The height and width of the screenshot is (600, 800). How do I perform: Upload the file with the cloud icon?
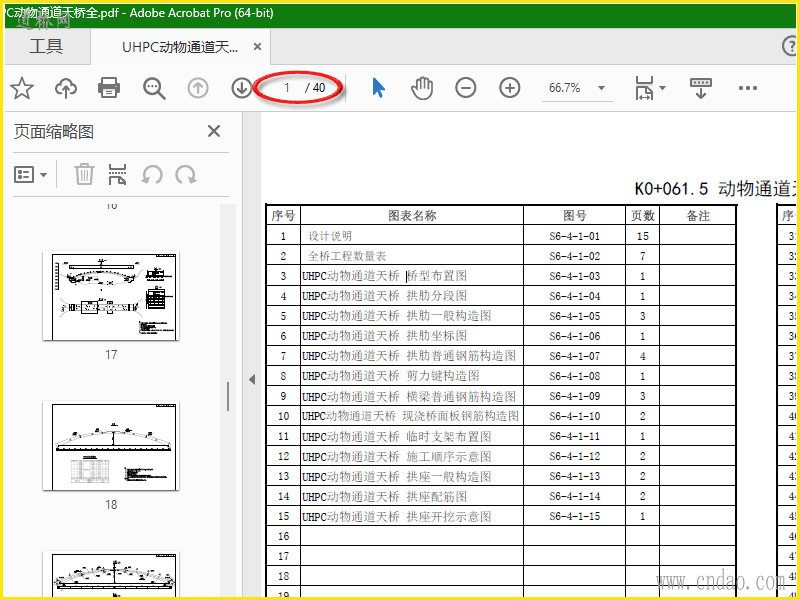pos(66,88)
